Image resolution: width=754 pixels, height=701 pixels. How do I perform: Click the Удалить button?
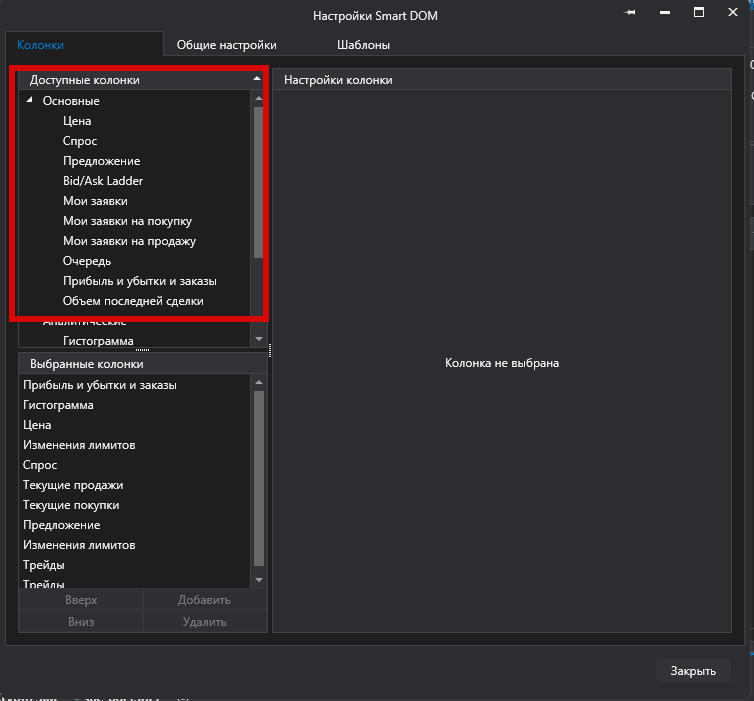(204, 622)
